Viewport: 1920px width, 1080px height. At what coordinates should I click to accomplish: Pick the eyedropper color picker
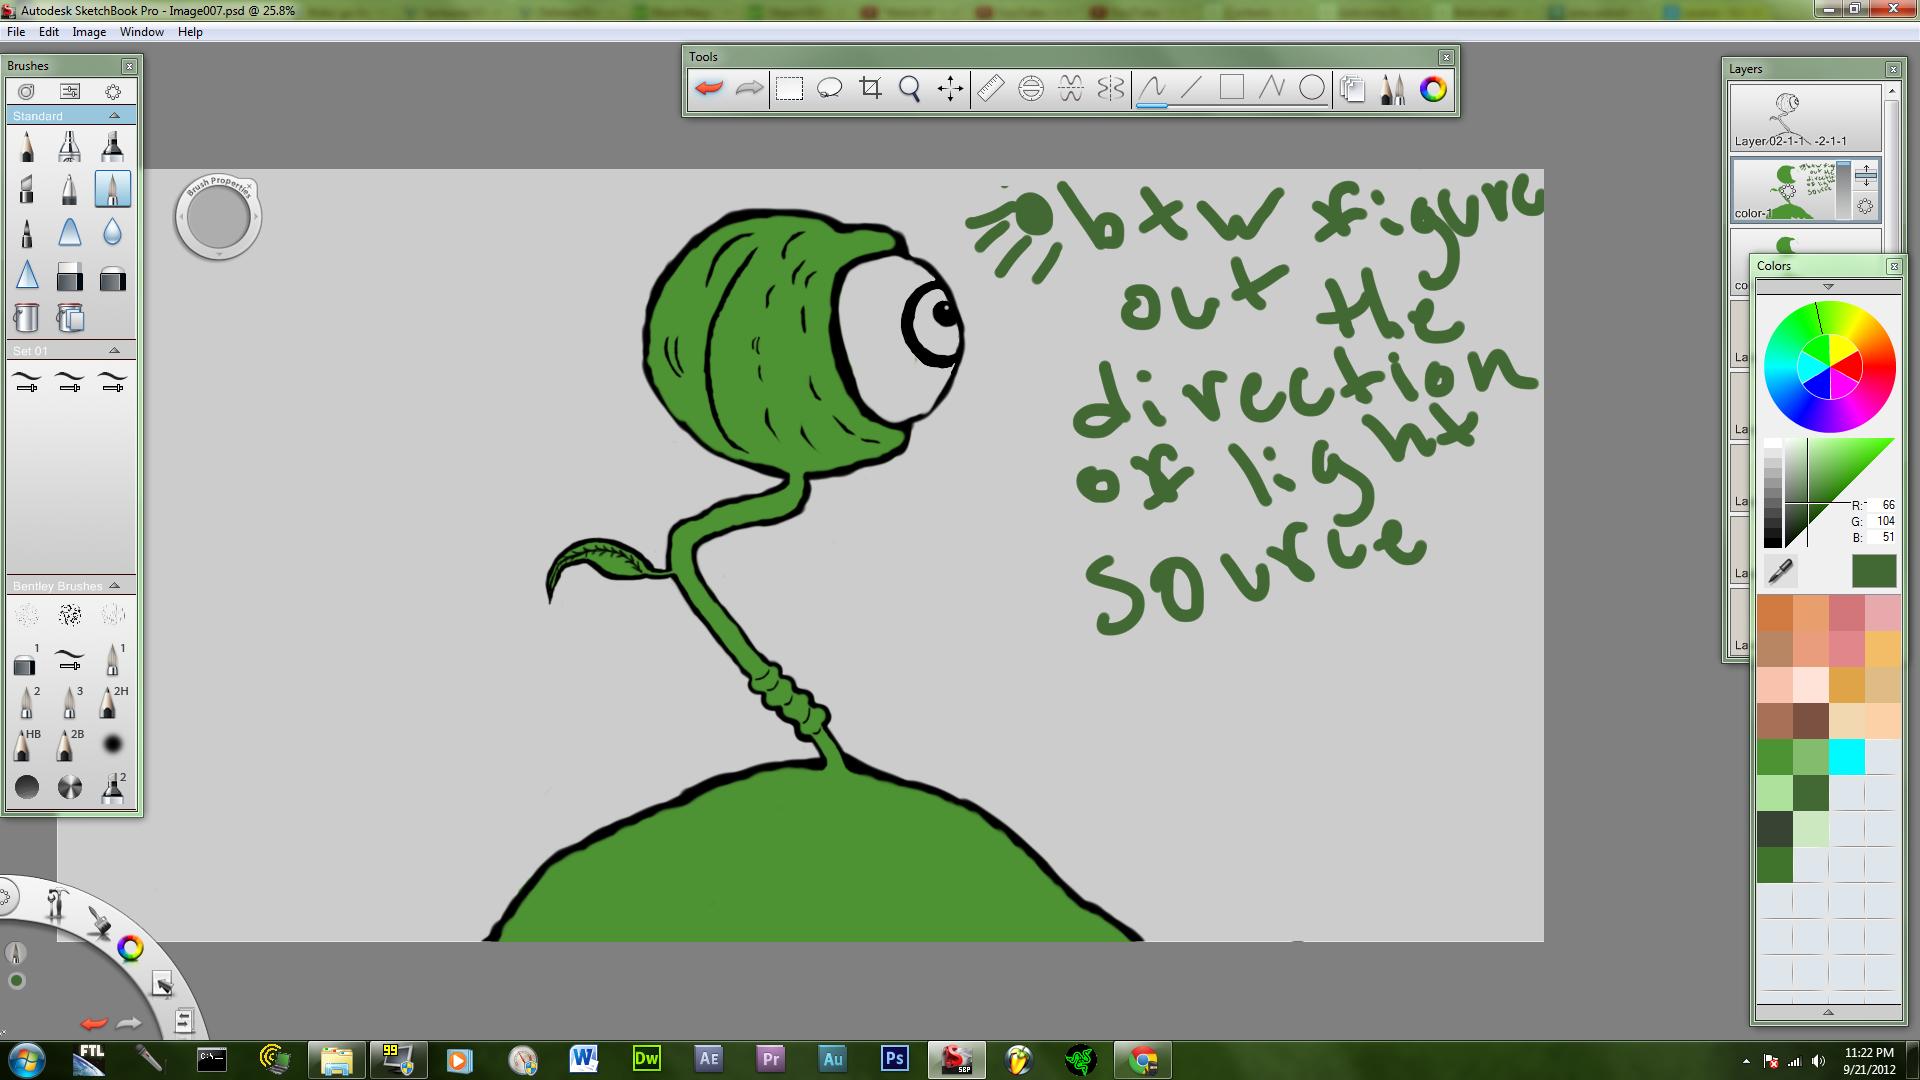click(1781, 571)
